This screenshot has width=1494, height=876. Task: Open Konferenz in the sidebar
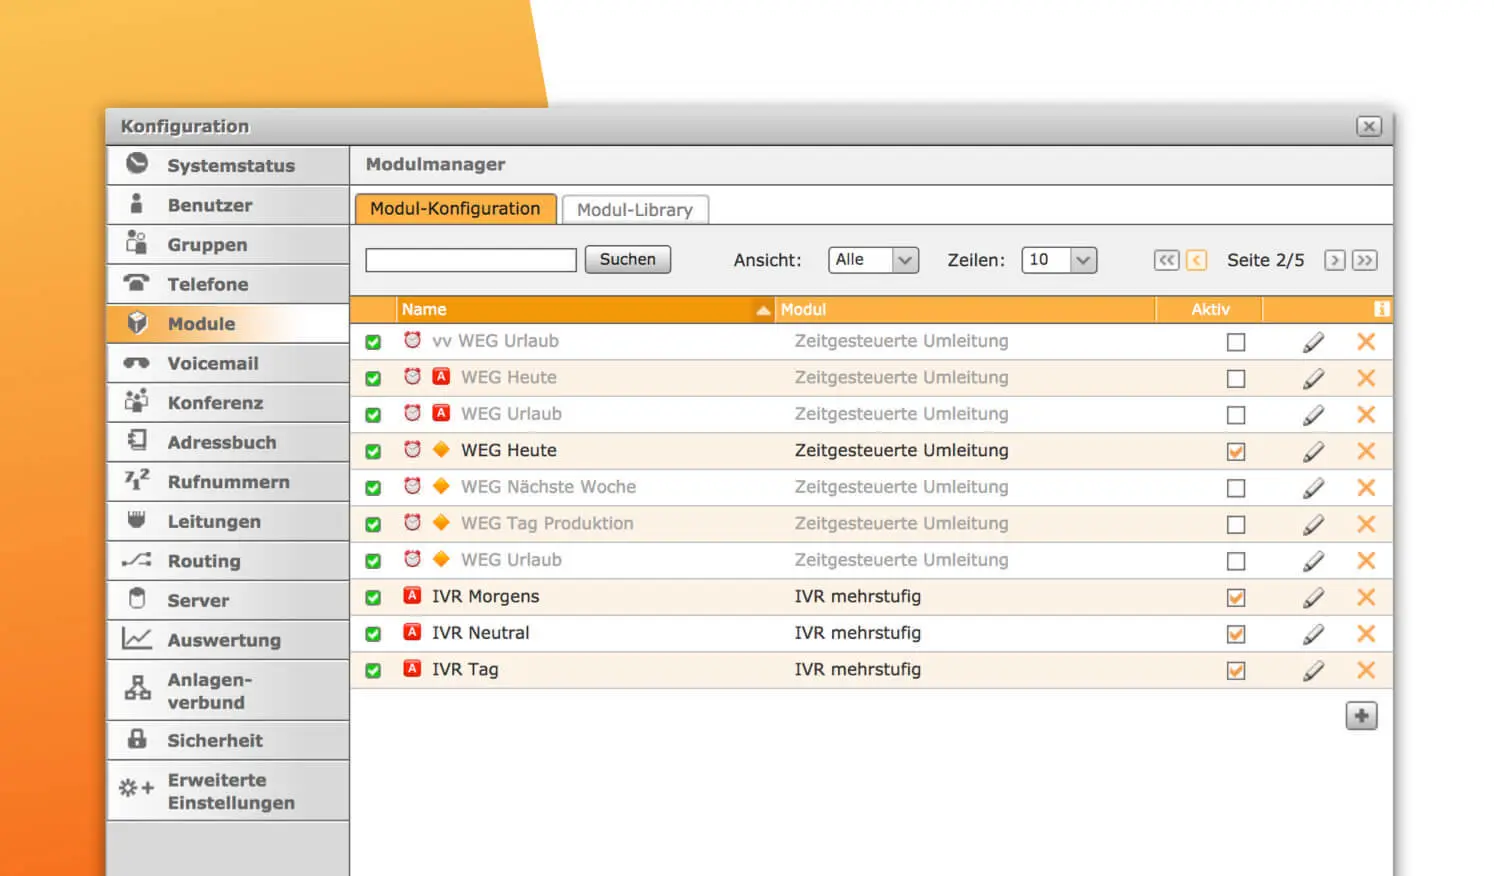click(228, 403)
